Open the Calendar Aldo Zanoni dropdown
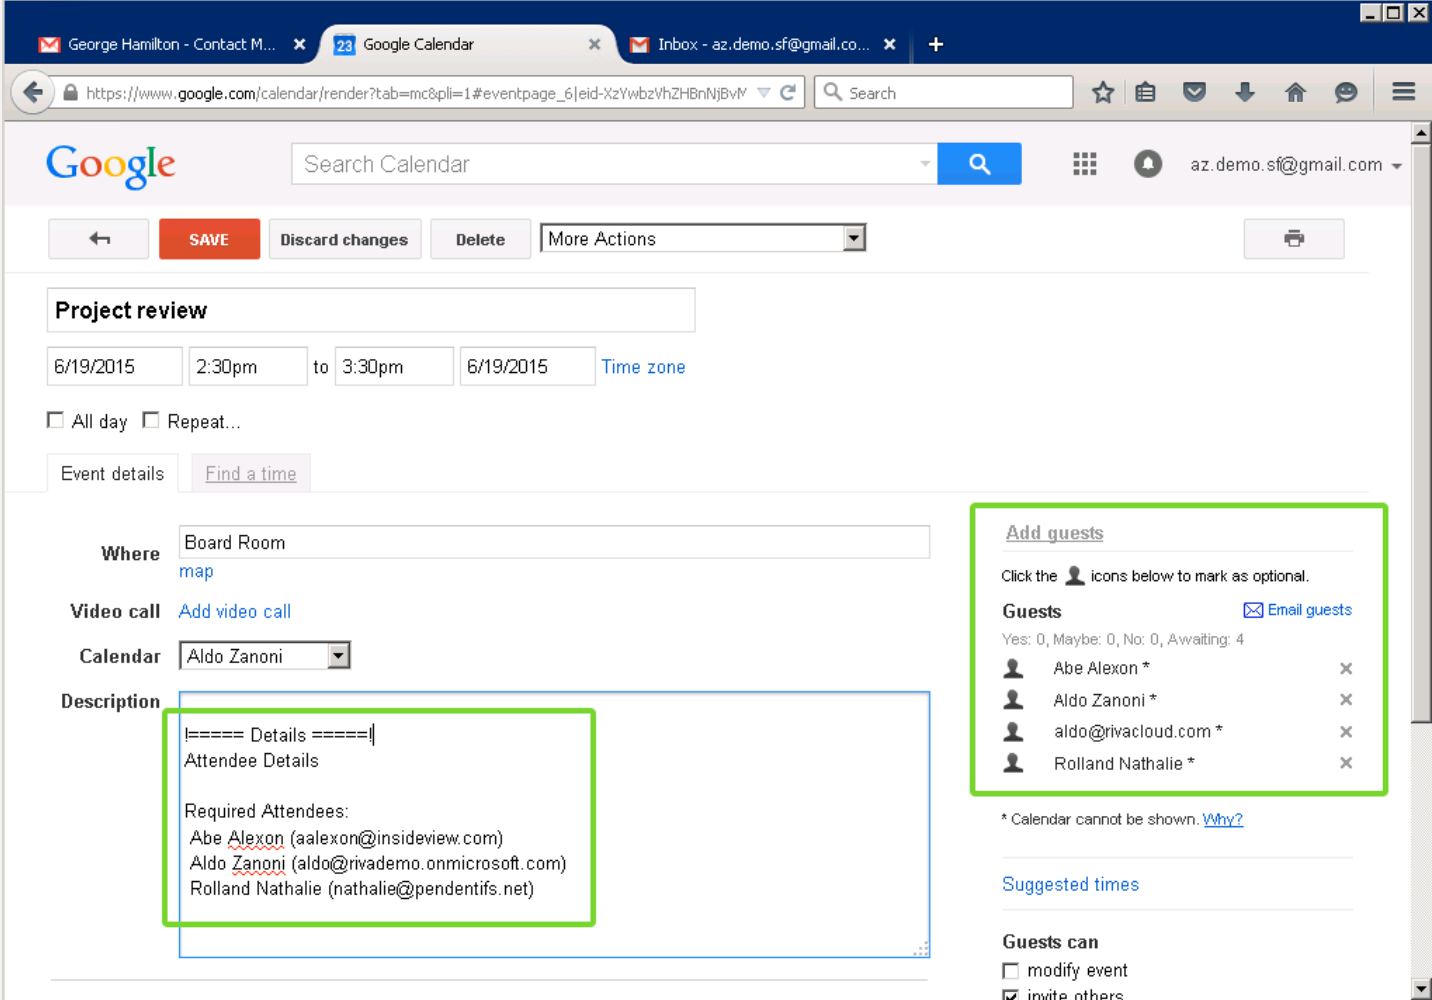1432x1000 pixels. [265, 656]
